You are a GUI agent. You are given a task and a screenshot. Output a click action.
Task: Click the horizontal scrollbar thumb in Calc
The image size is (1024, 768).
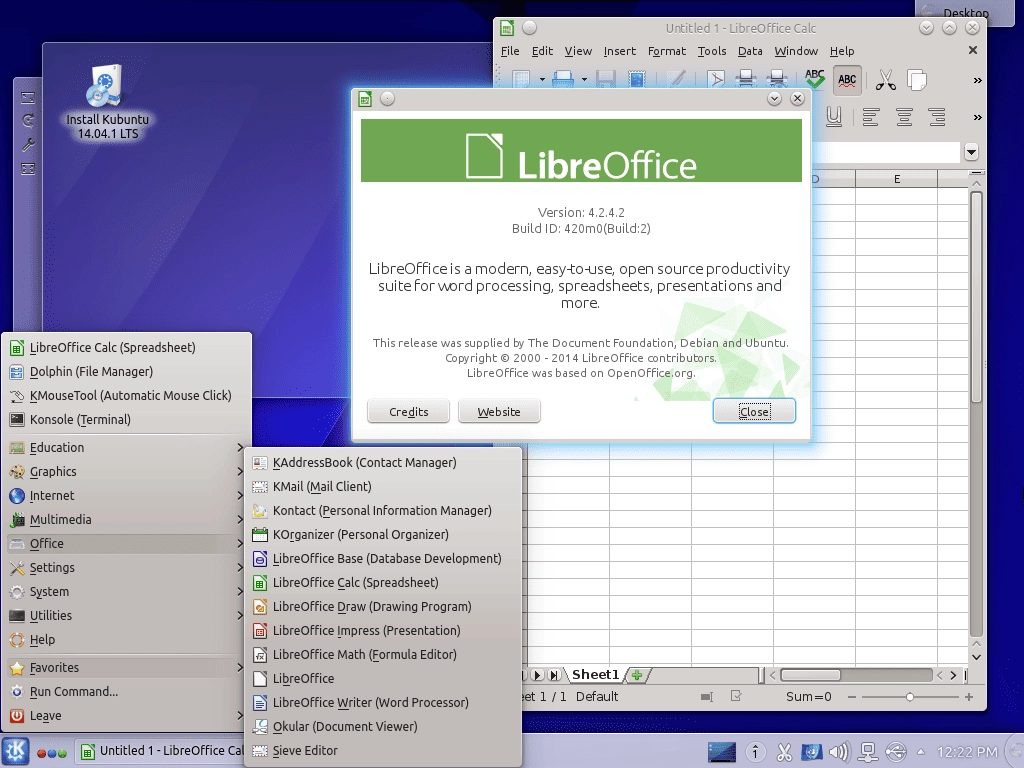(810, 675)
